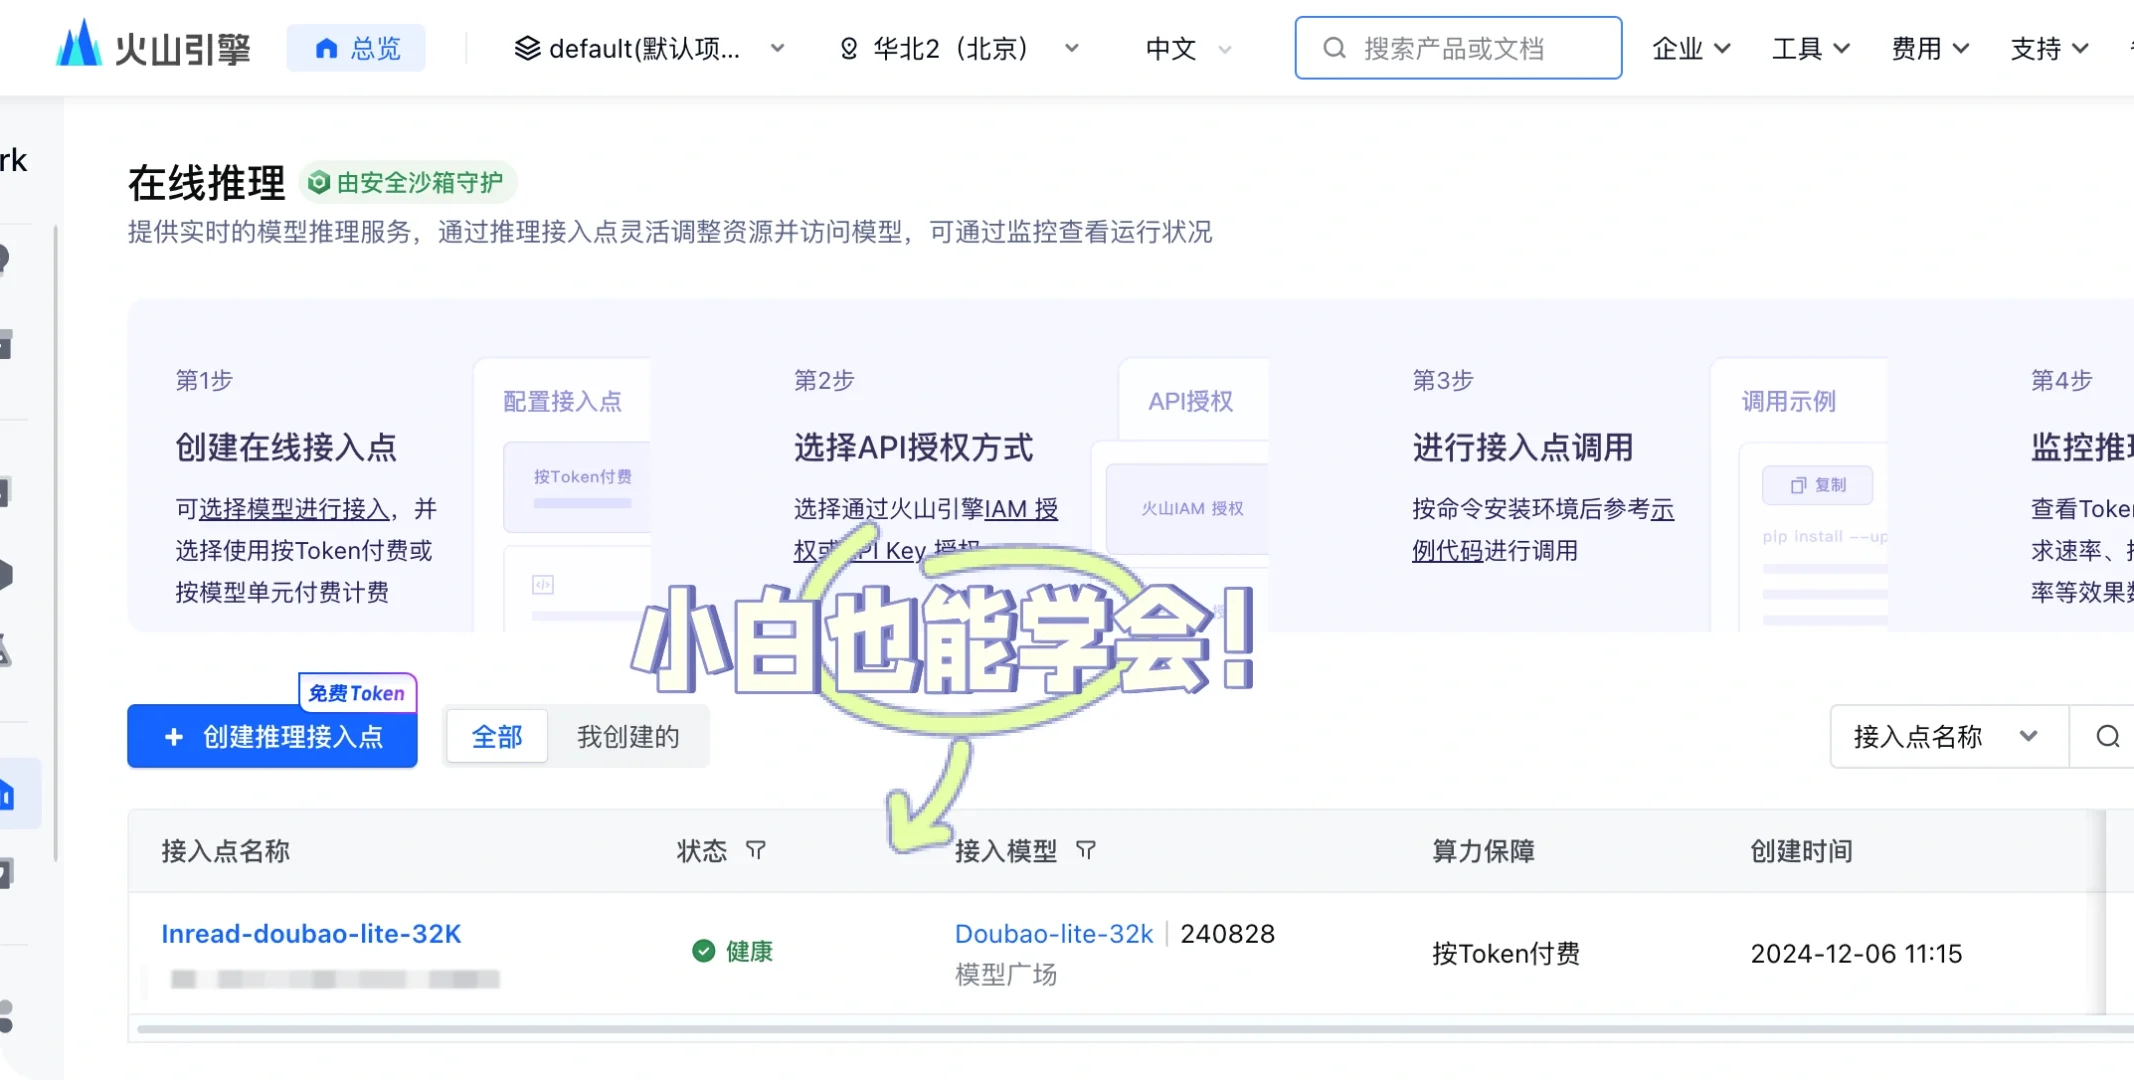Screen dimensions: 2134x1080
Task: Open the 工具 menu
Action: click(1810, 47)
